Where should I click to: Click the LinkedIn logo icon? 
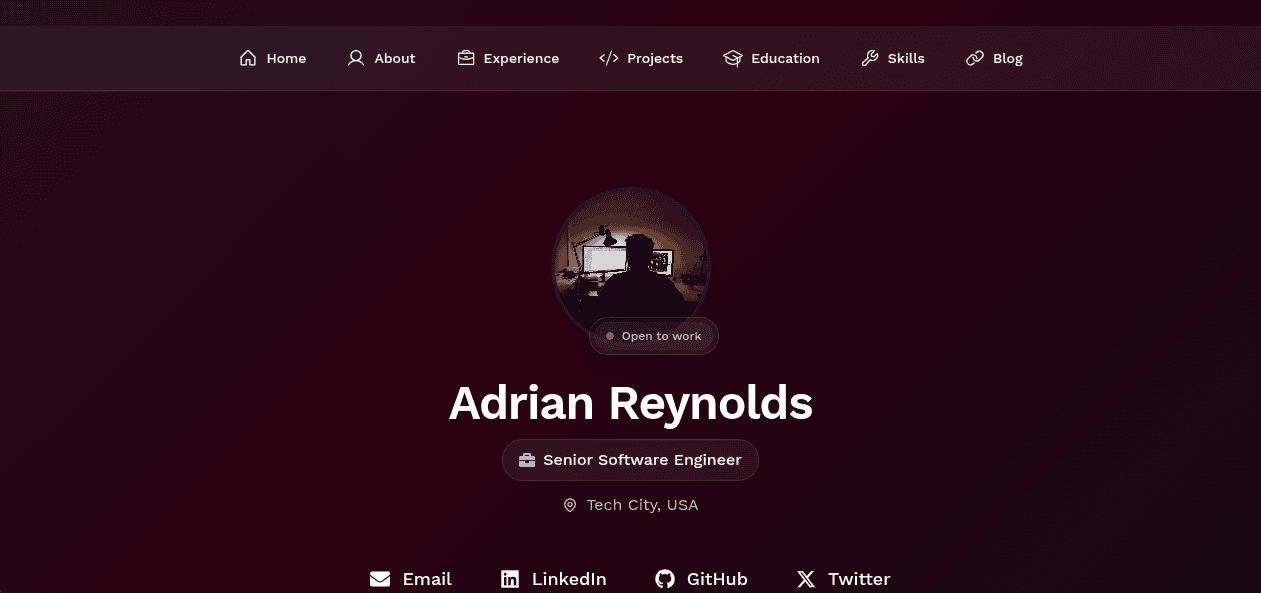pos(510,579)
